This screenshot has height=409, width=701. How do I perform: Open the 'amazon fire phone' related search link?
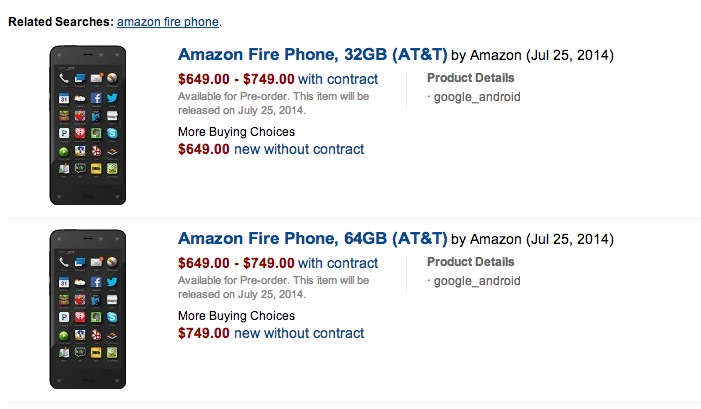(x=168, y=21)
